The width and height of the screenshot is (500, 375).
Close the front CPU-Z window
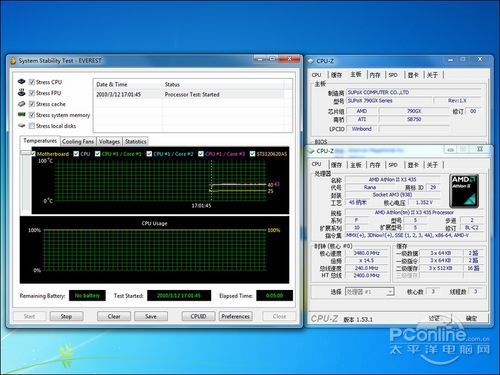coord(479,149)
